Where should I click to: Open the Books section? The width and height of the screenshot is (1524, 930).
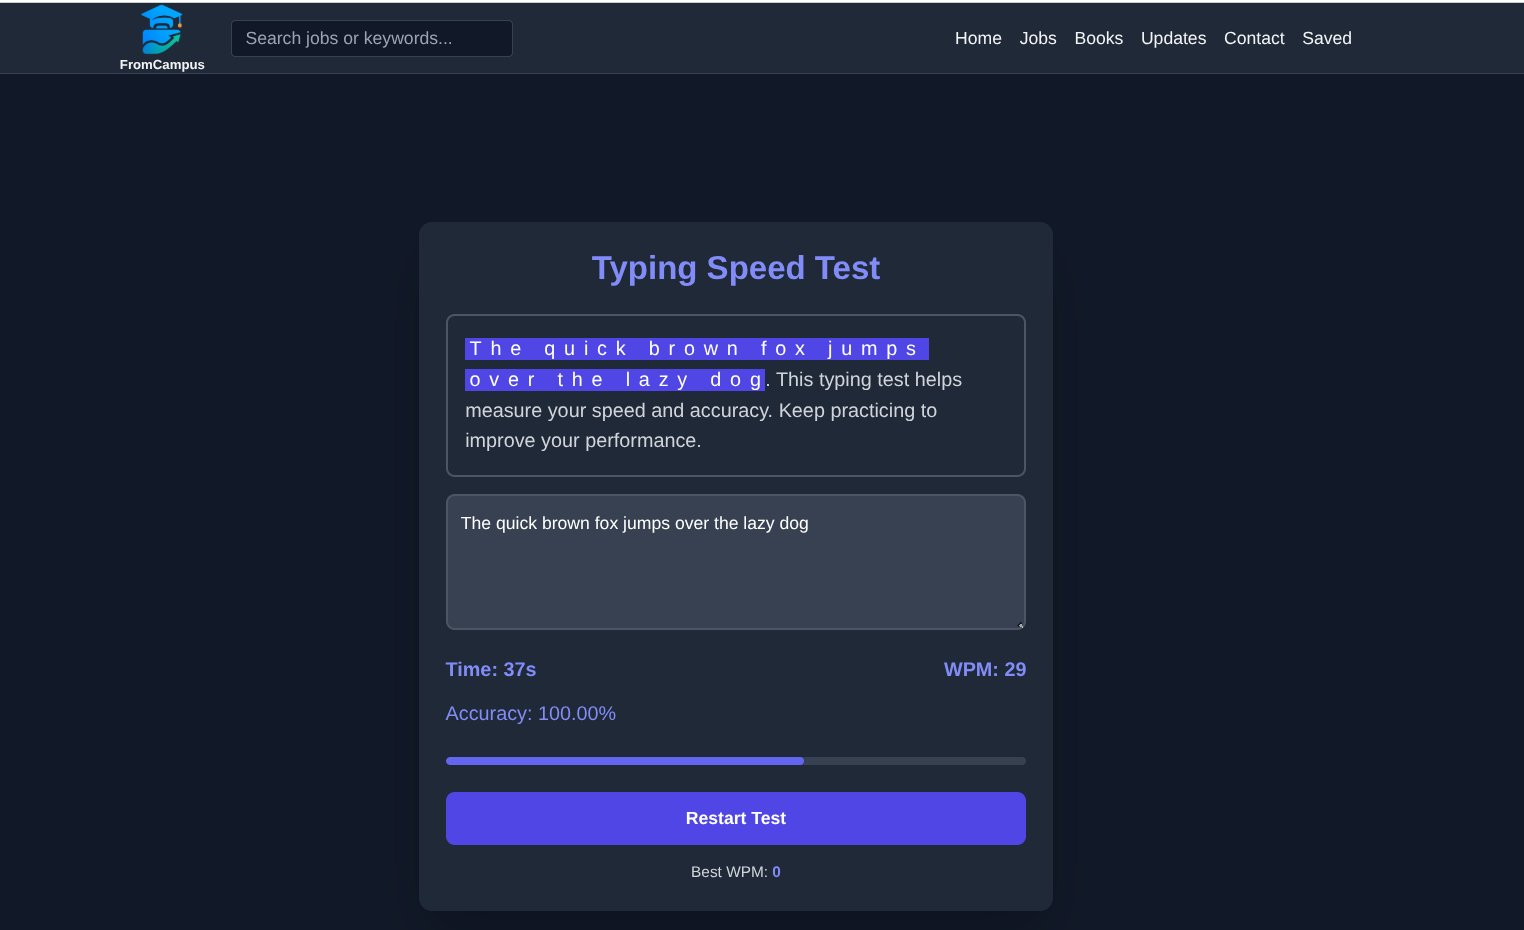[x=1099, y=38]
